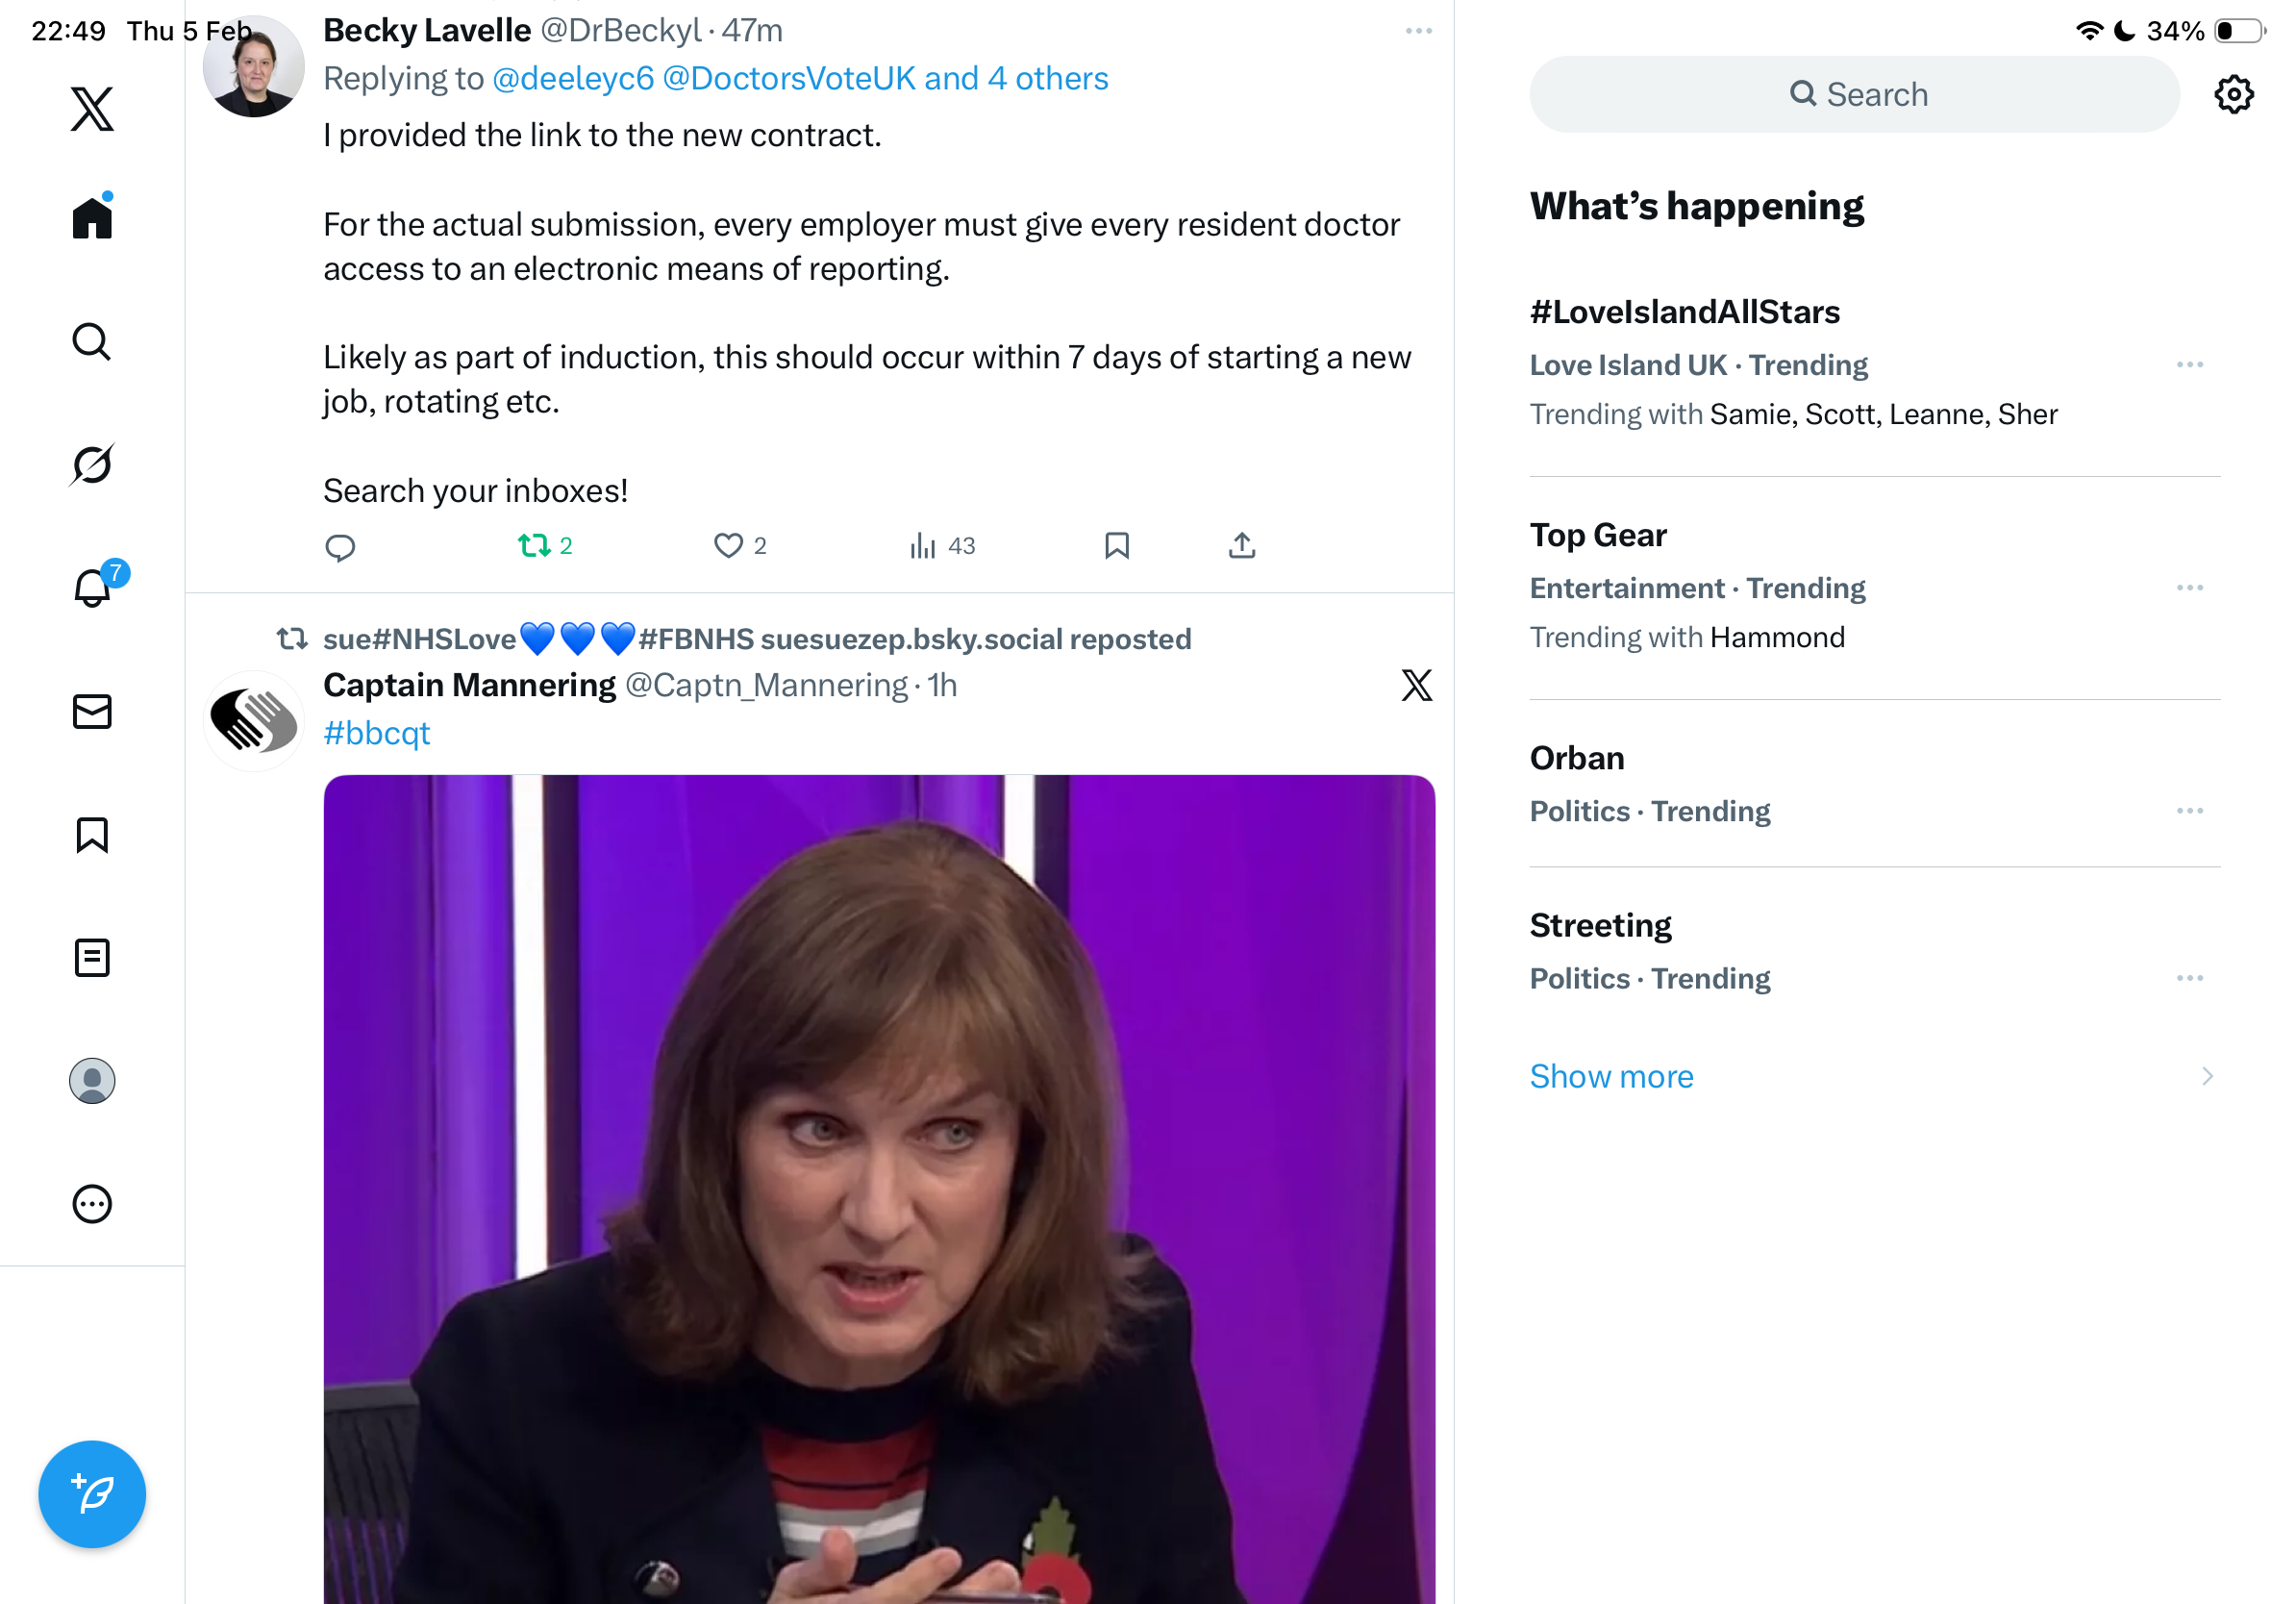The height and width of the screenshot is (1604, 2296).
Task: Undo repost on Becky Lavelle's post
Action: pyautogui.click(x=534, y=545)
